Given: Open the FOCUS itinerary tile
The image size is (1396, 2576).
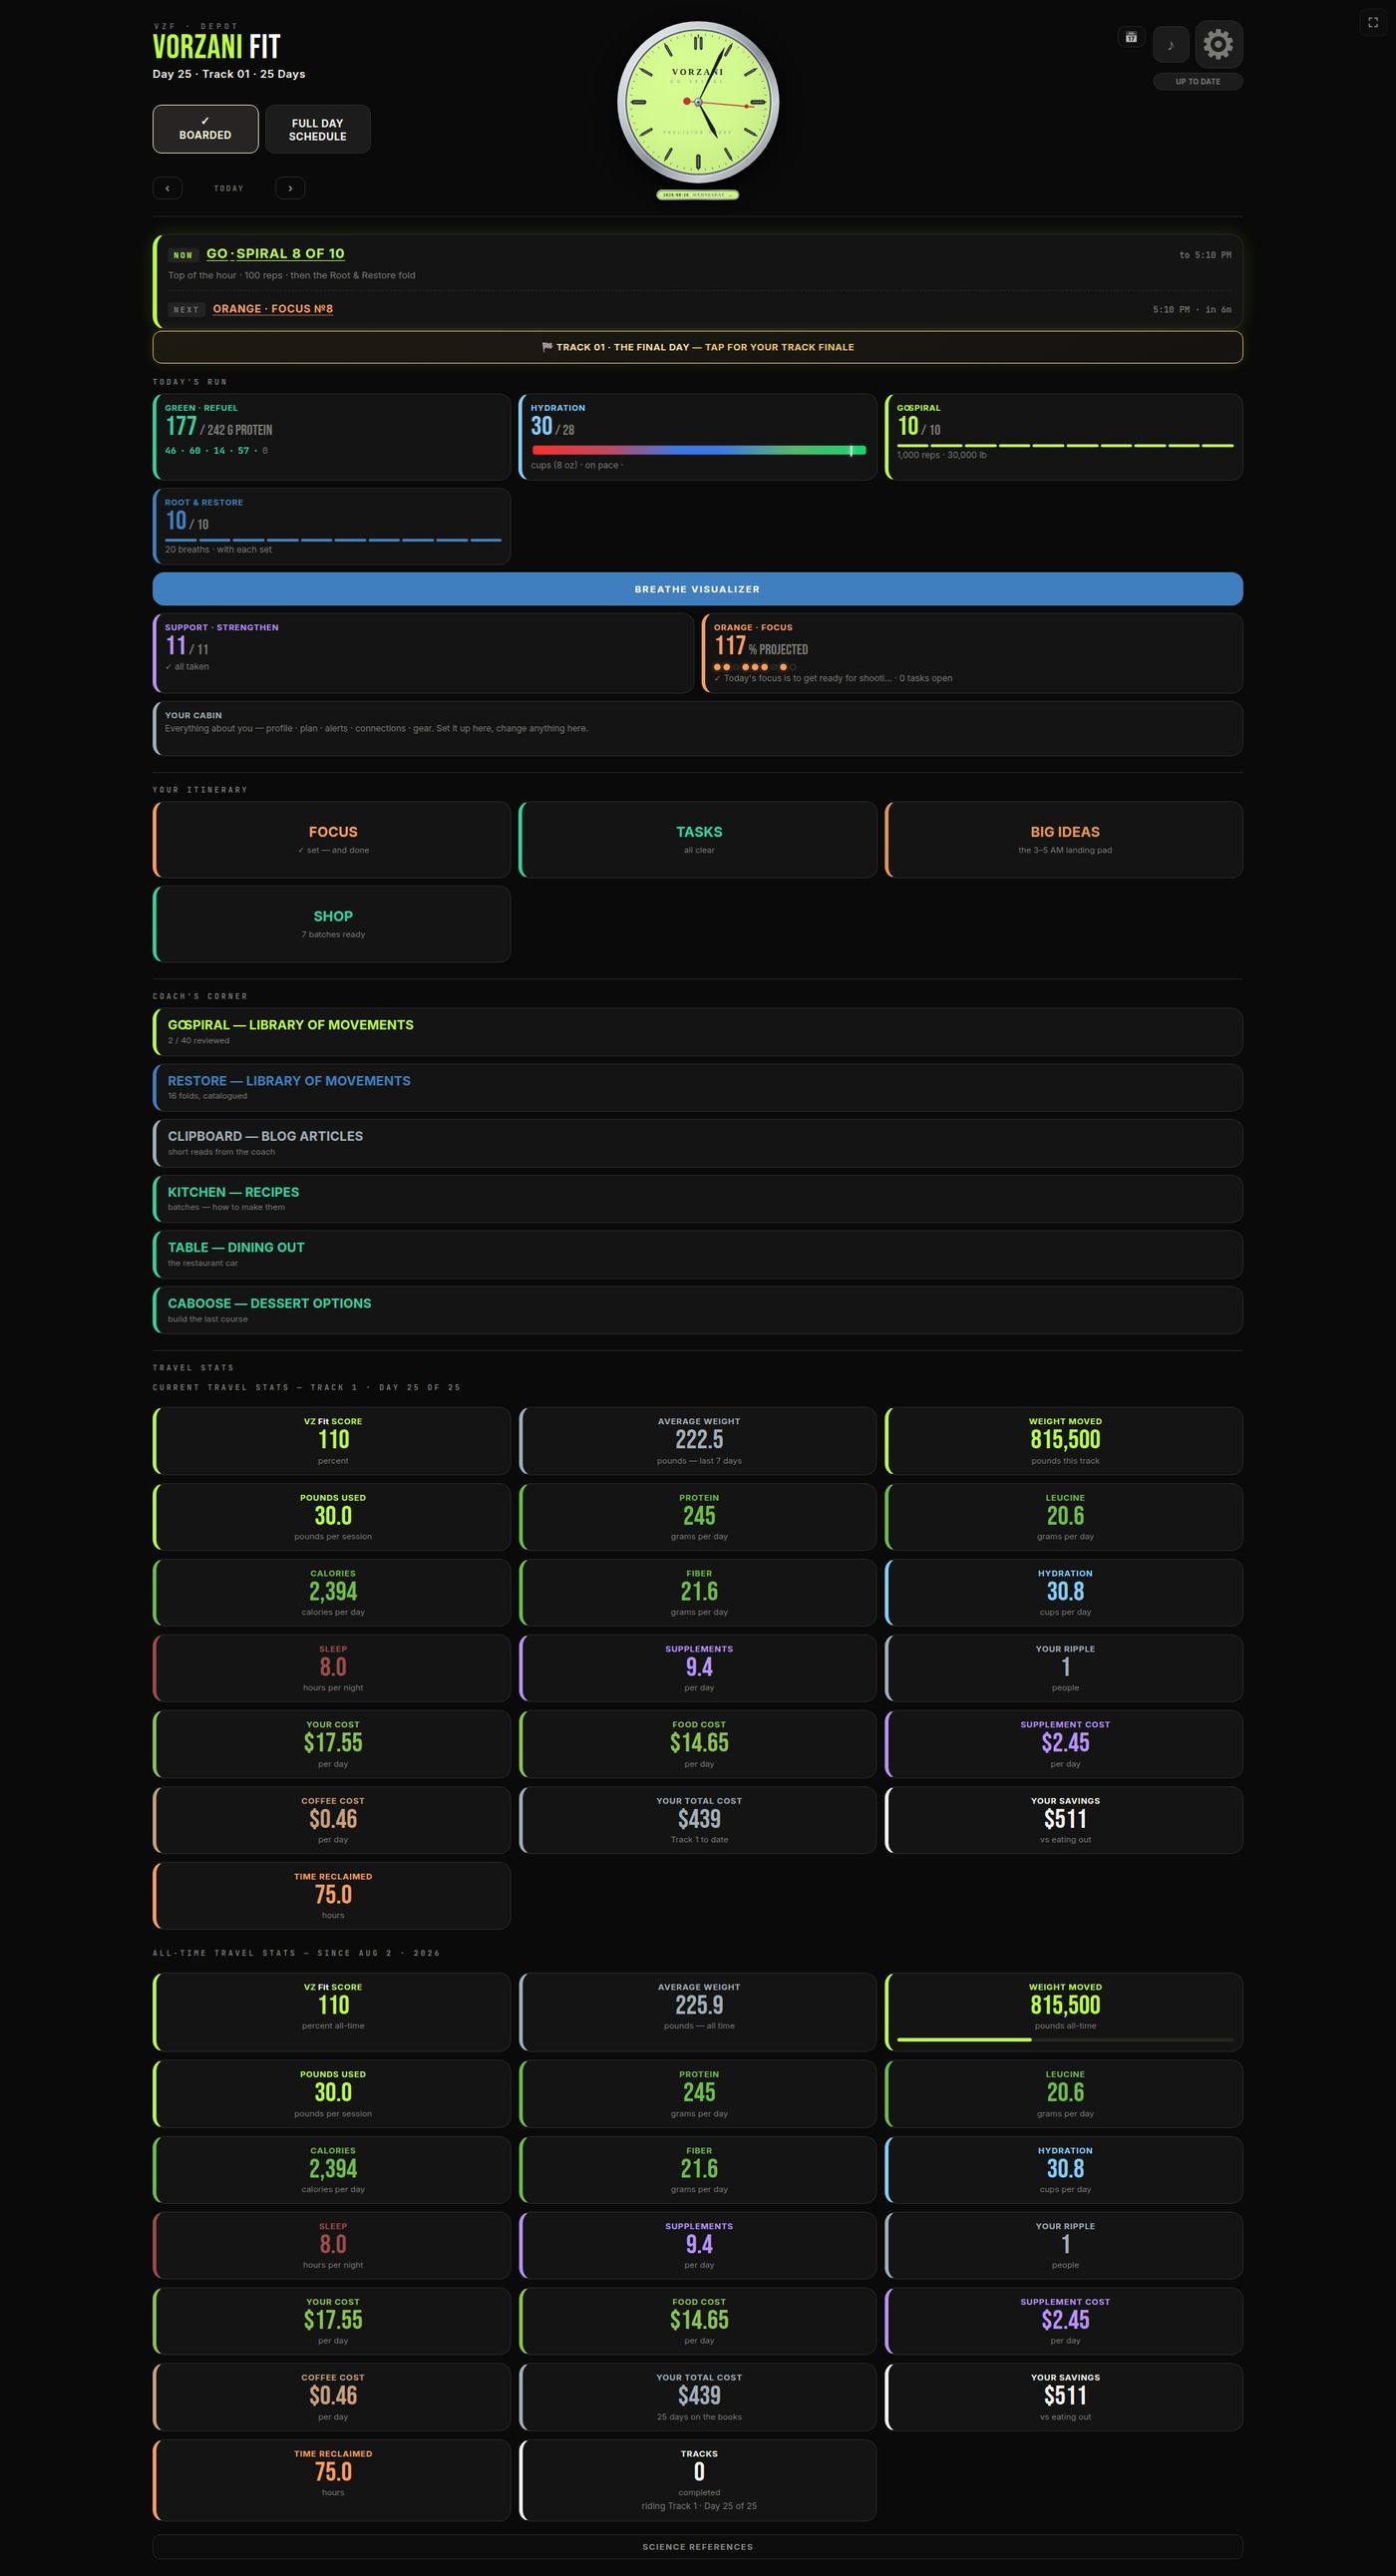Looking at the screenshot, I should click(332, 840).
